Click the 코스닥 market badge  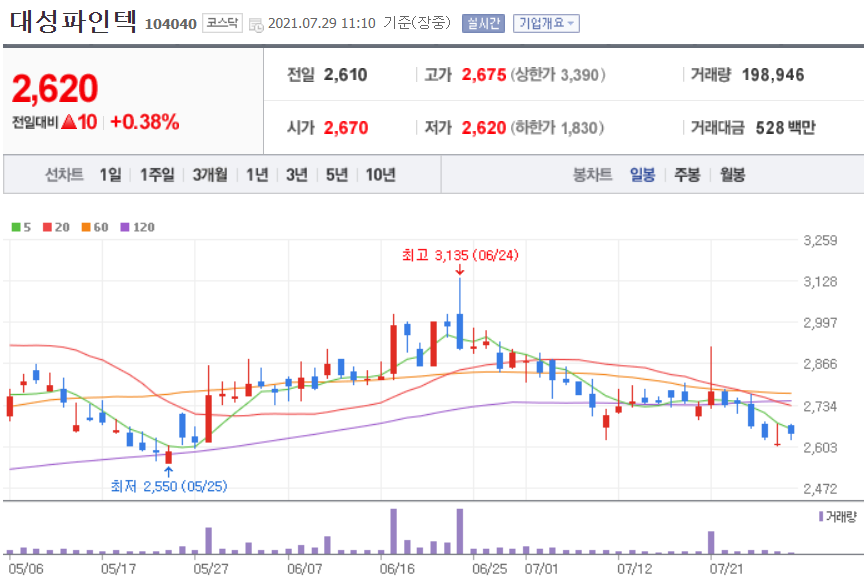tap(222, 23)
